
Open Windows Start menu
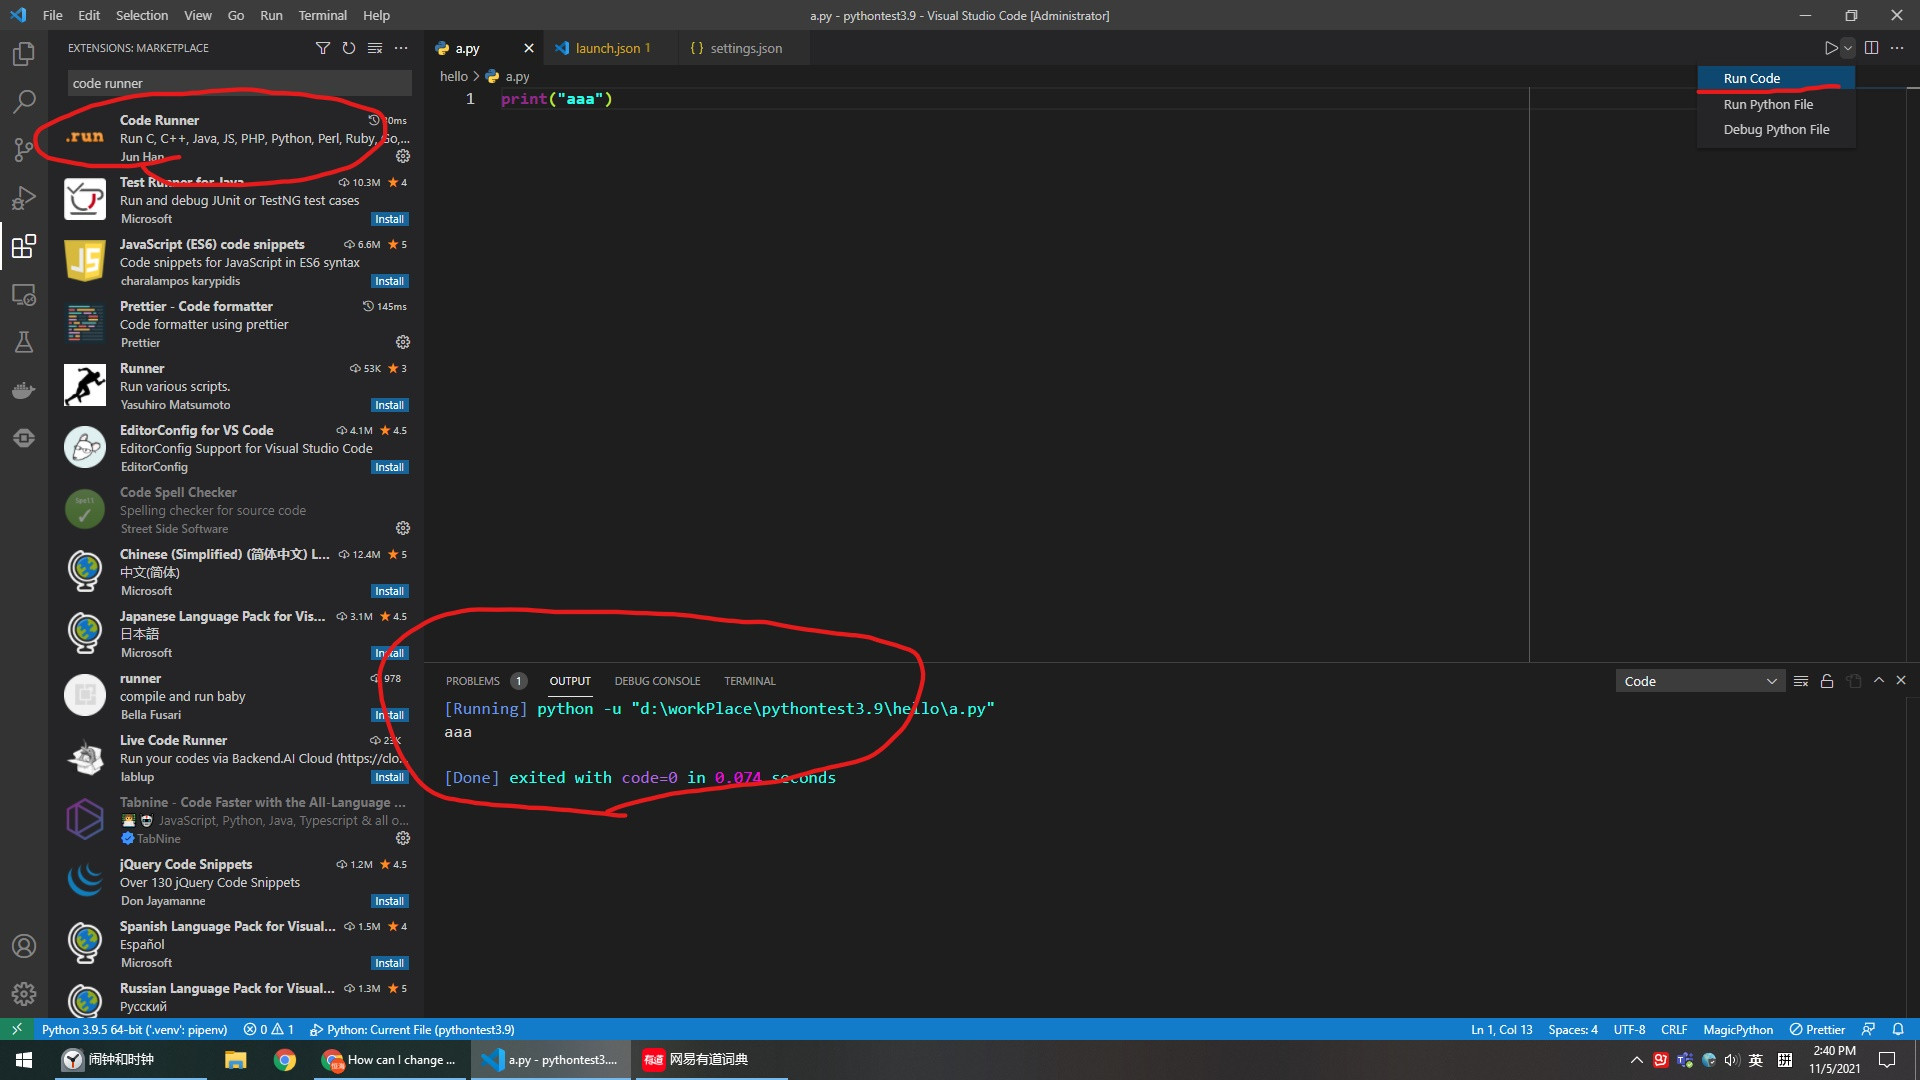point(24,1060)
